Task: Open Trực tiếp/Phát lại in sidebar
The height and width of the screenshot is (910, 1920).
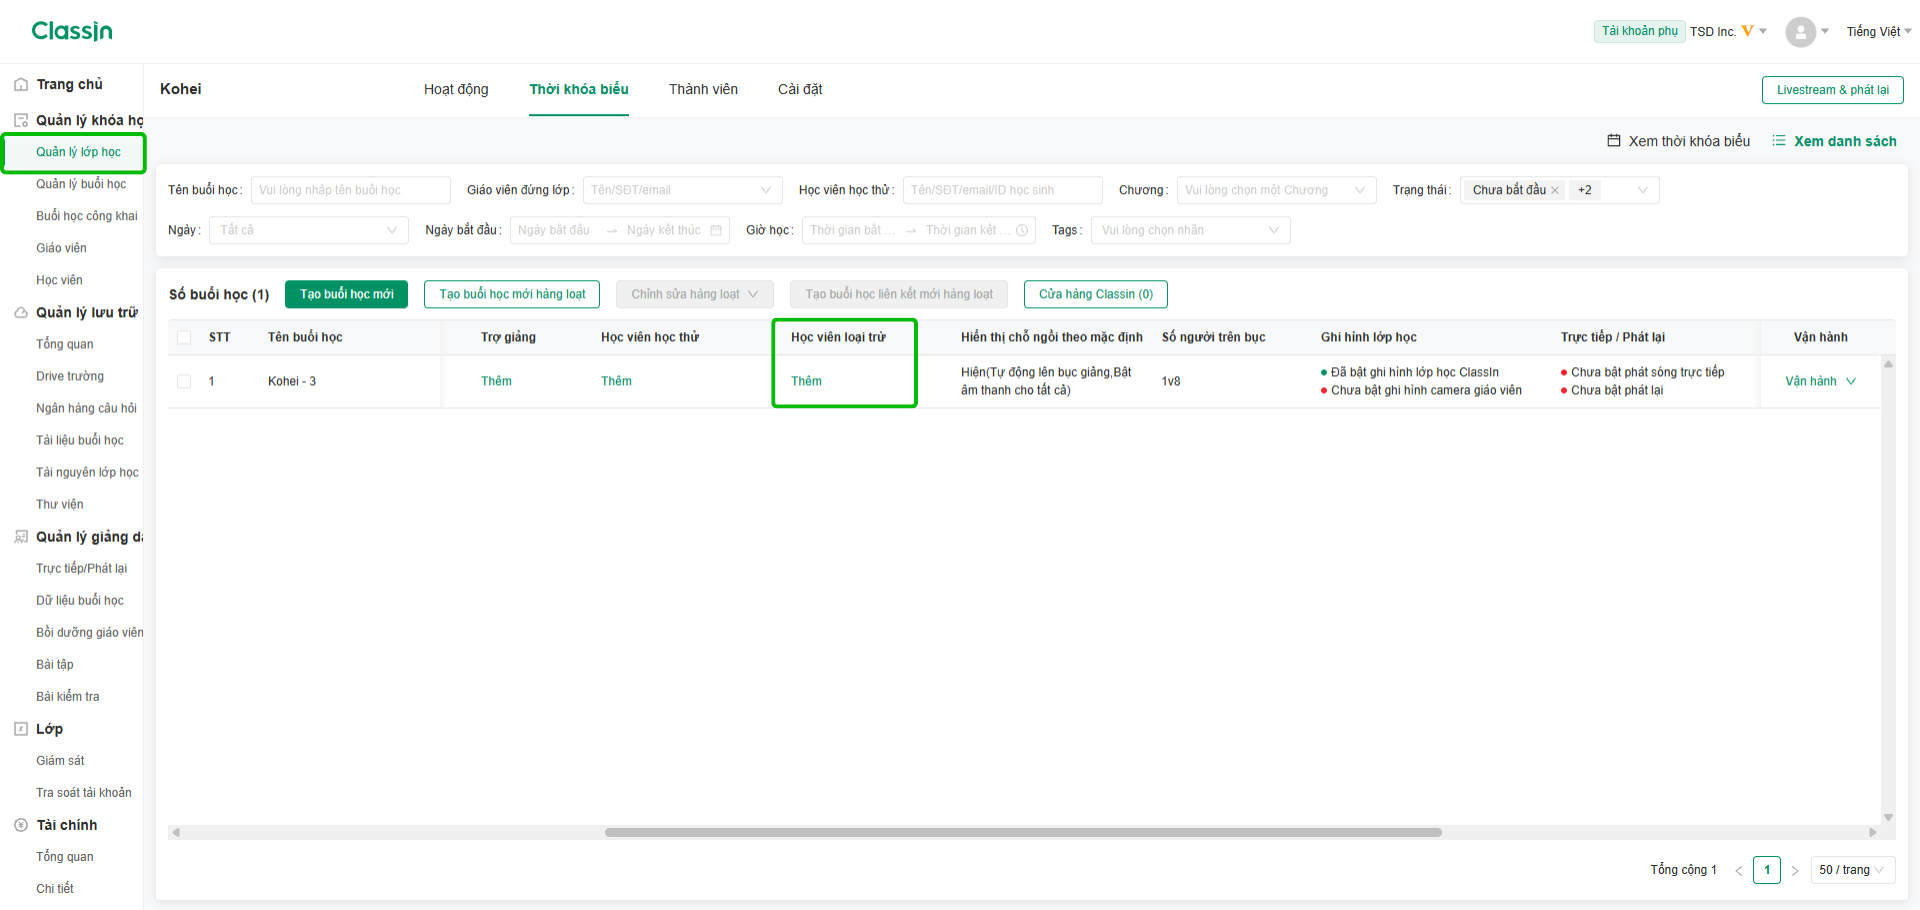Action: tap(81, 568)
